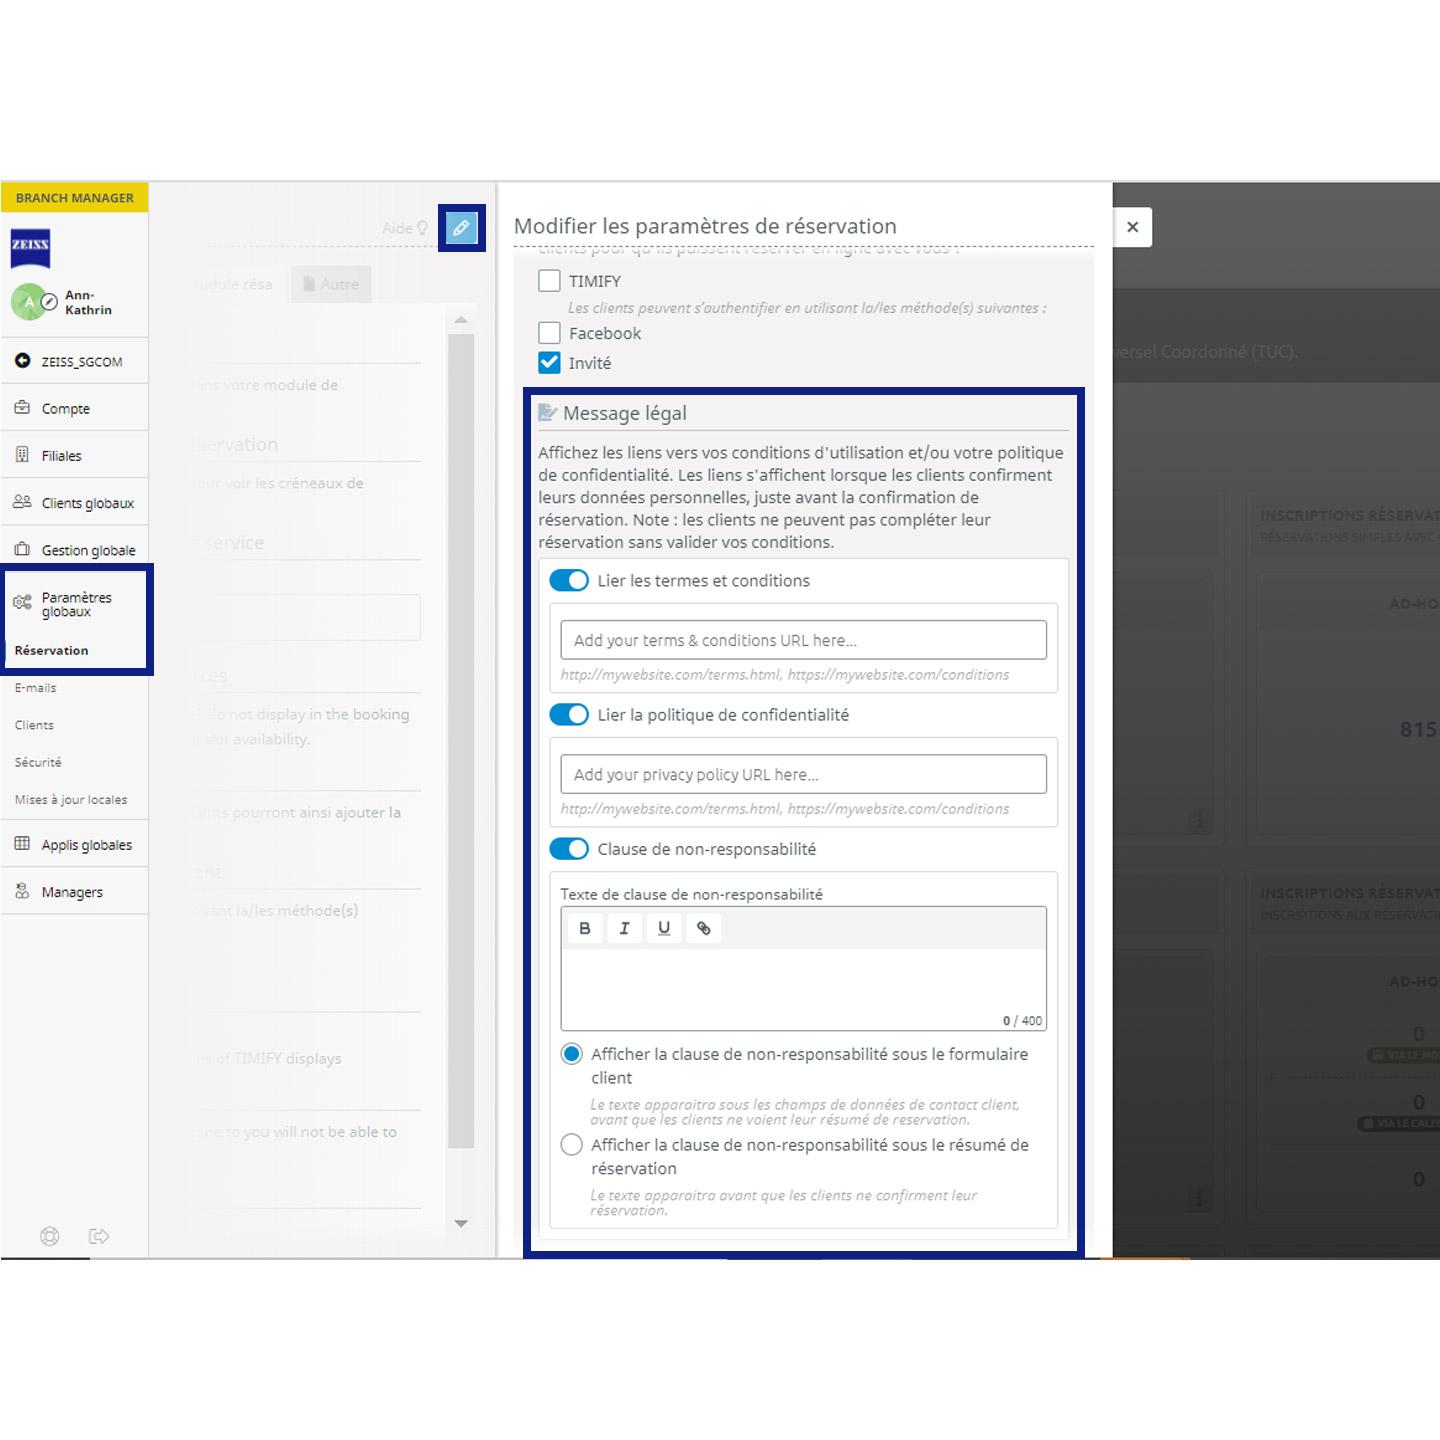Click the Gestion globale icon
1440x1440 pixels.
pos(22,549)
